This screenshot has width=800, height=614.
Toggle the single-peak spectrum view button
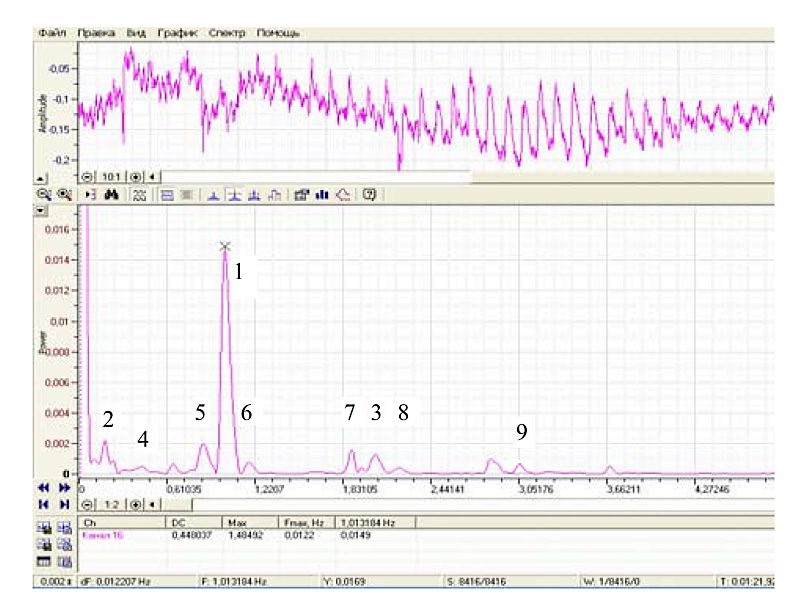coord(213,195)
